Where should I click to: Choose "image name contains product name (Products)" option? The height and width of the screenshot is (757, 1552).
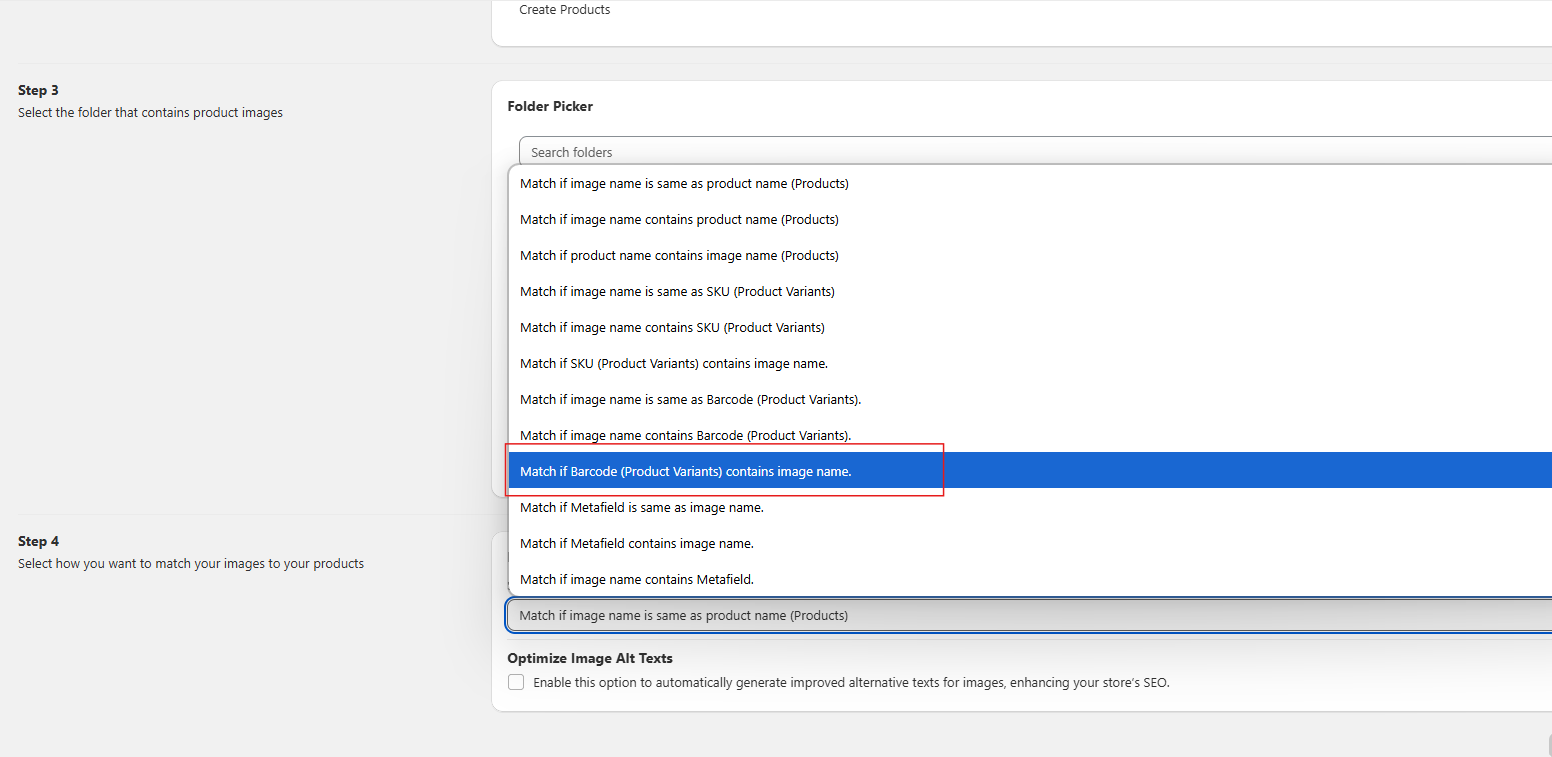point(679,220)
